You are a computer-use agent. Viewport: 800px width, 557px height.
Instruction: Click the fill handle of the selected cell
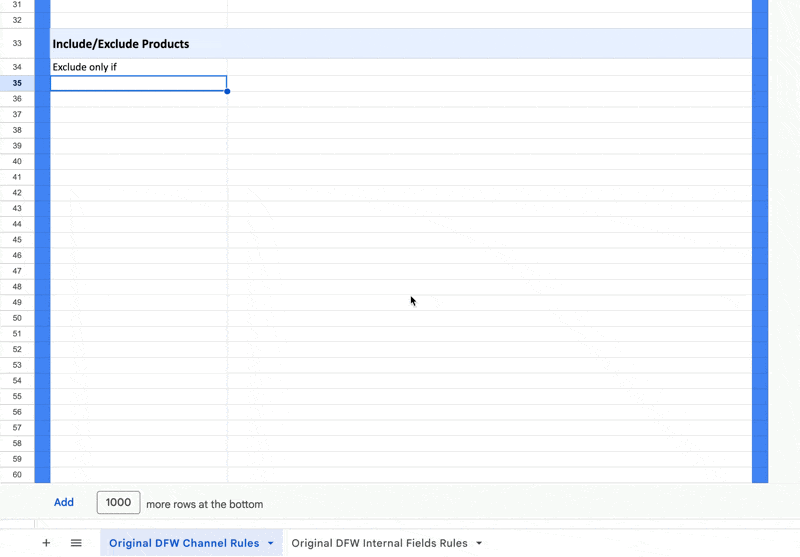[x=227, y=91]
